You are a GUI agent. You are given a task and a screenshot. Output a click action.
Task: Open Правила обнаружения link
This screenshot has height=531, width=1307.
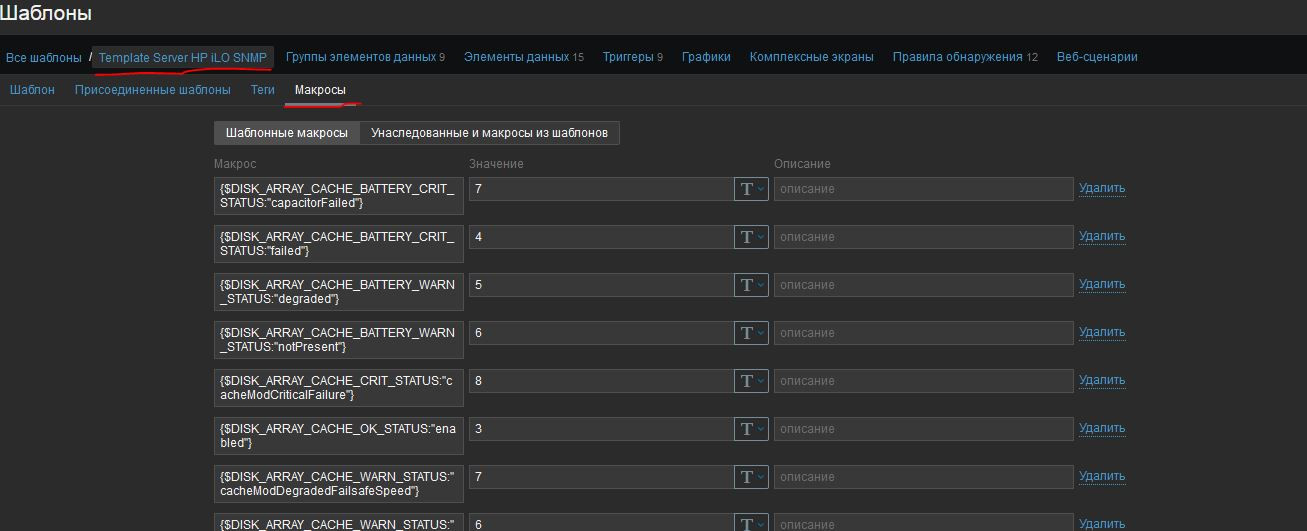957,57
